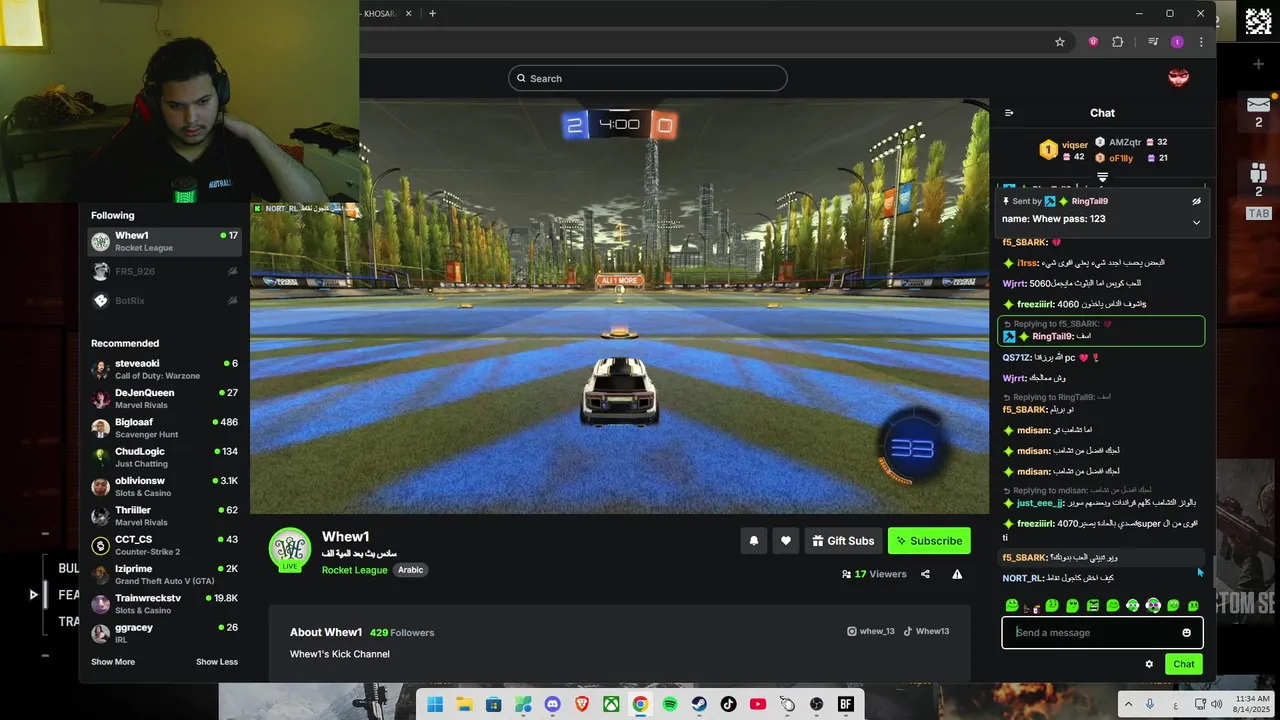Viewport: 1280px width, 720px height.
Task: Click the mail envelope icon in background game
Action: pos(1258,104)
